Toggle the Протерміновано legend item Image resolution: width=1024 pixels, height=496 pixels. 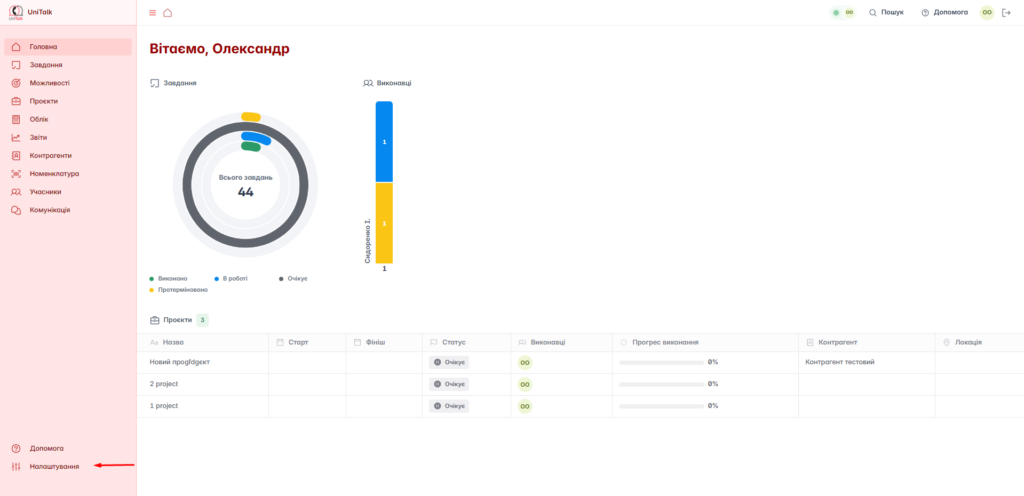click(179, 290)
